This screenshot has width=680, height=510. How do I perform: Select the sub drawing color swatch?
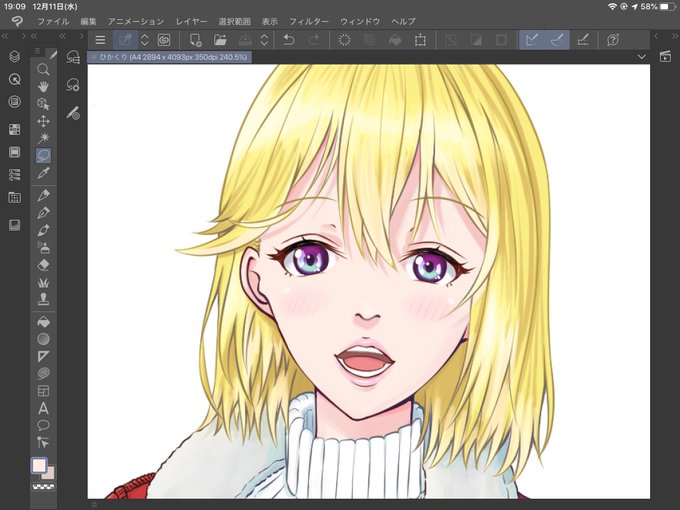[x=49, y=474]
